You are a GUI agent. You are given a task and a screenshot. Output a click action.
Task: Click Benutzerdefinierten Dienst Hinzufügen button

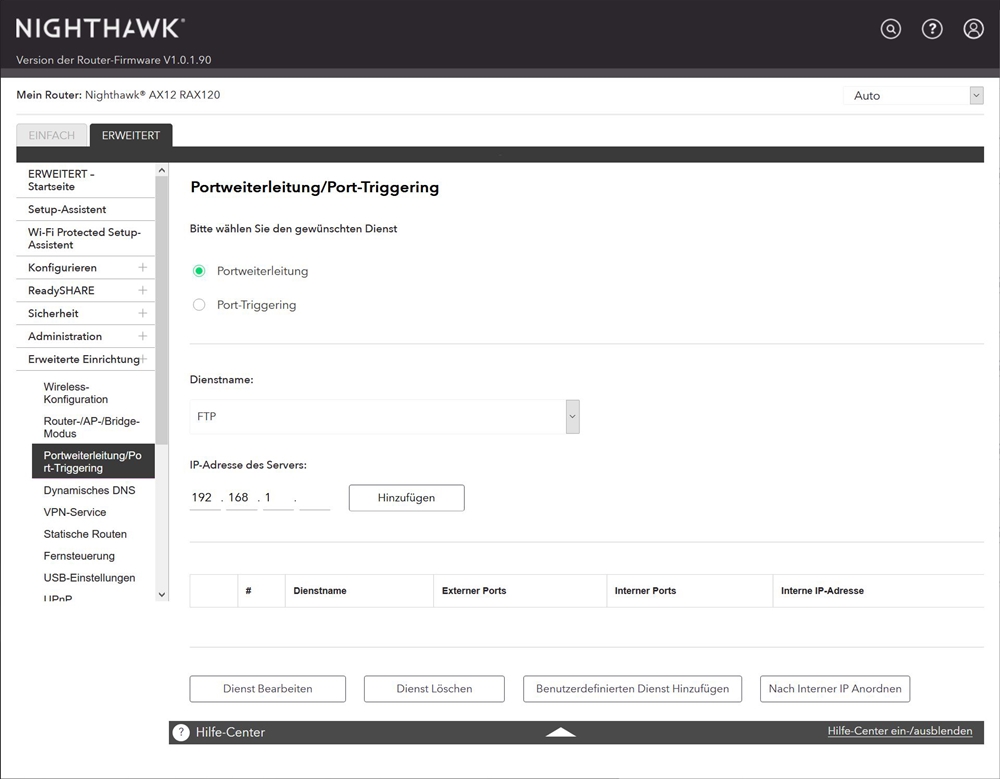(x=632, y=689)
